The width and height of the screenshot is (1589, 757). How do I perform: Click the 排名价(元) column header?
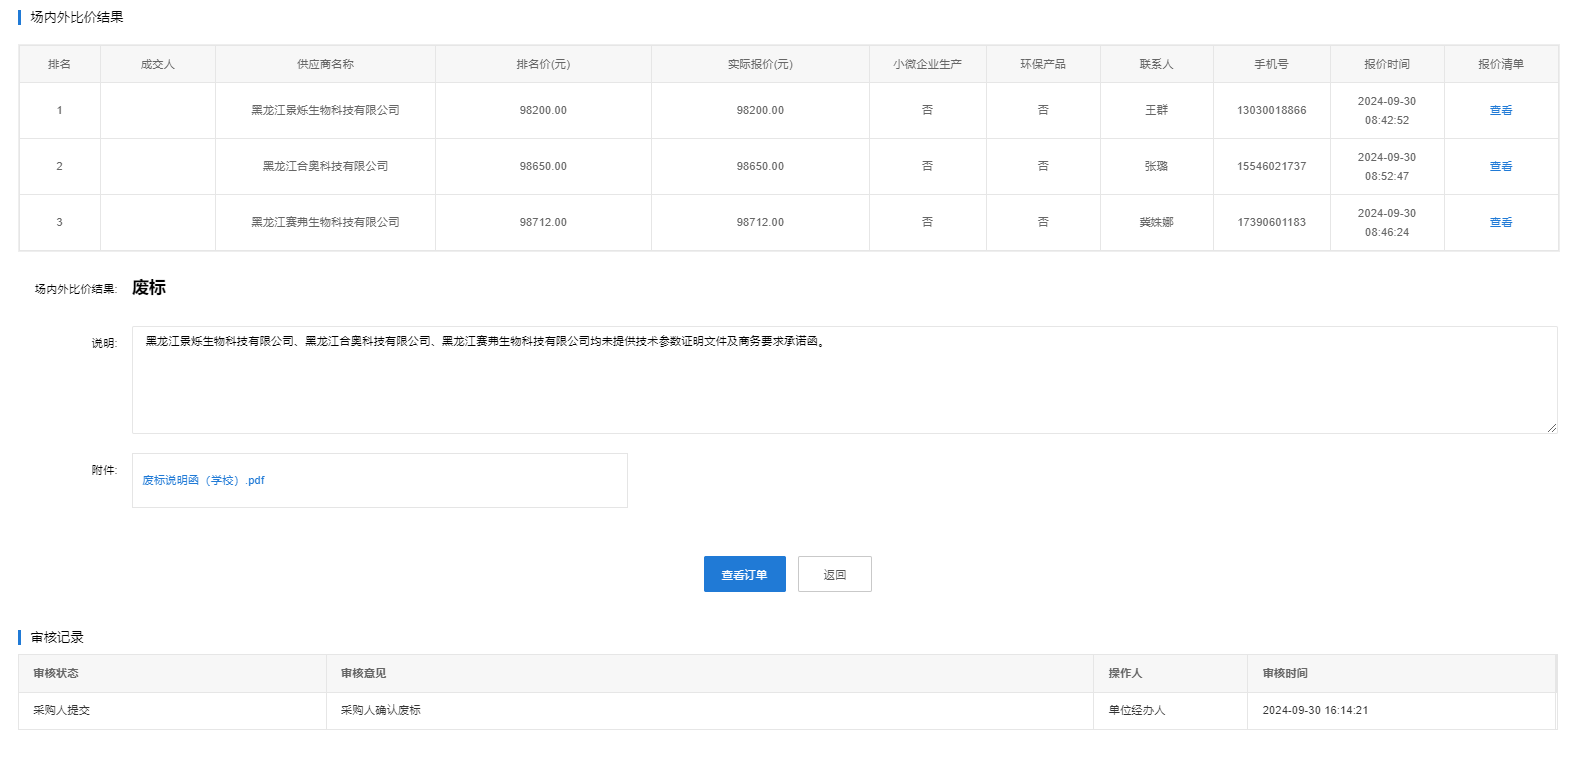(543, 64)
